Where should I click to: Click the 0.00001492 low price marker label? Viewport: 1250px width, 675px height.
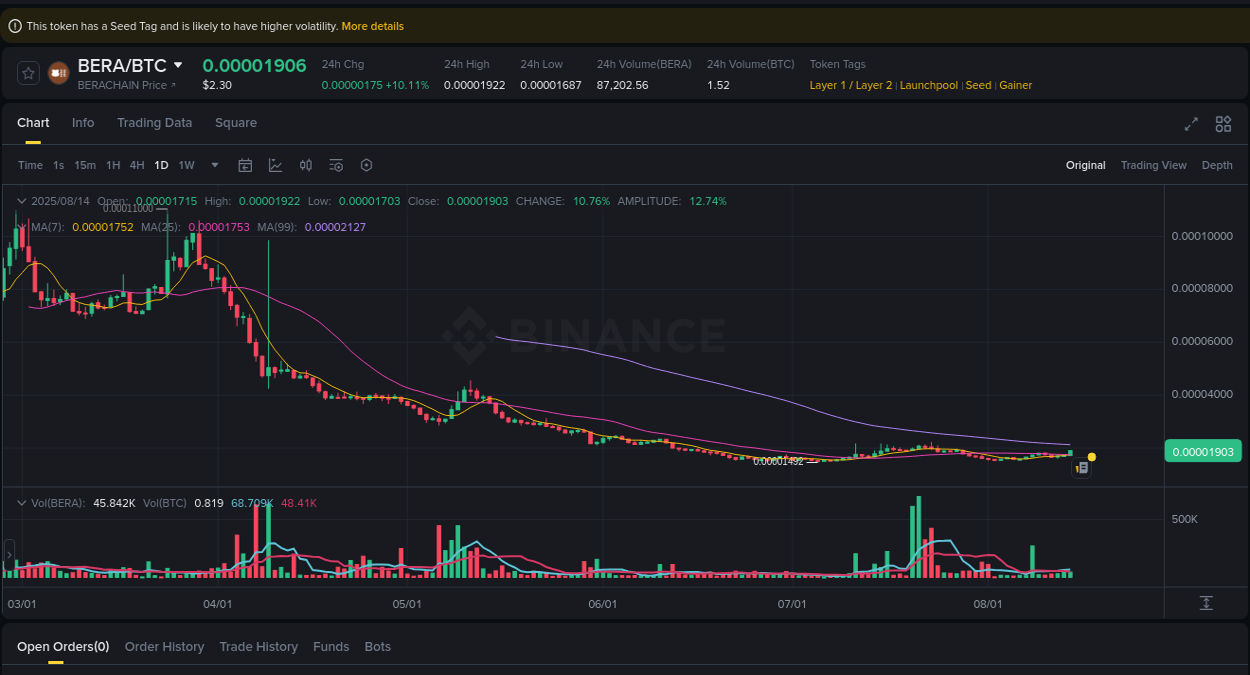tap(778, 461)
